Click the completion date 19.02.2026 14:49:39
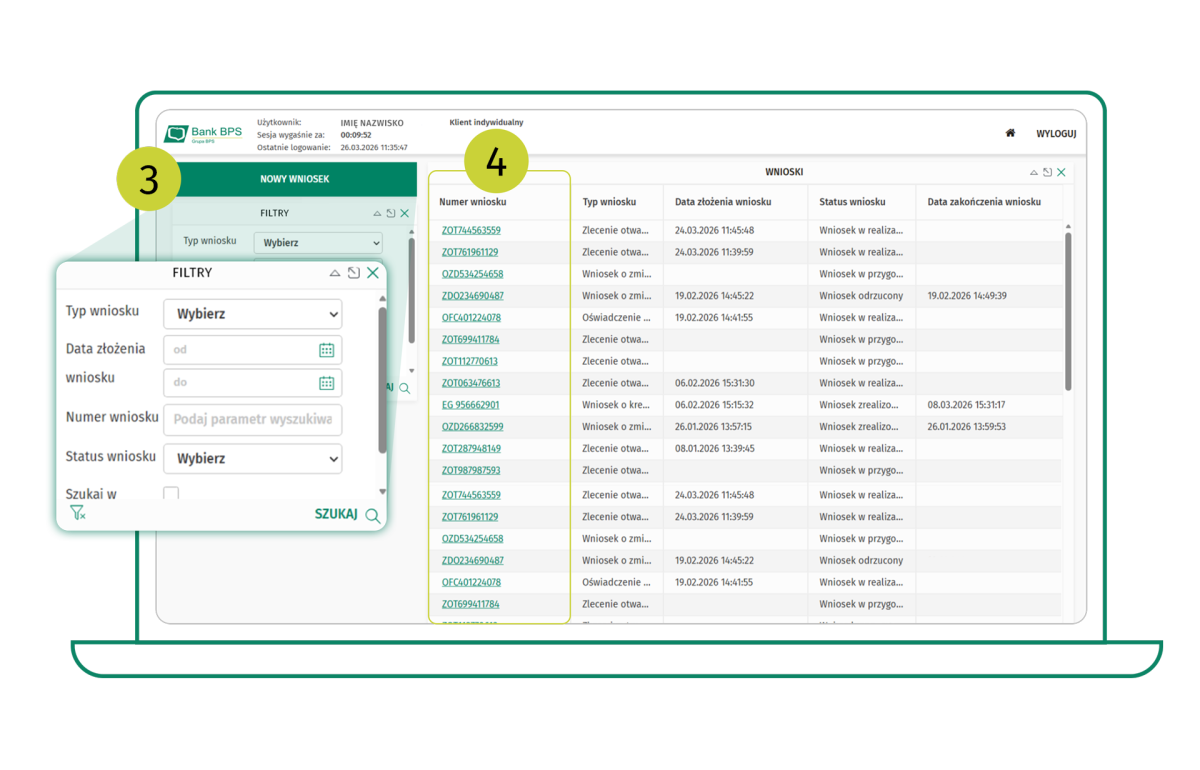This screenshot has width=1200, height=770. click(967, 296)
